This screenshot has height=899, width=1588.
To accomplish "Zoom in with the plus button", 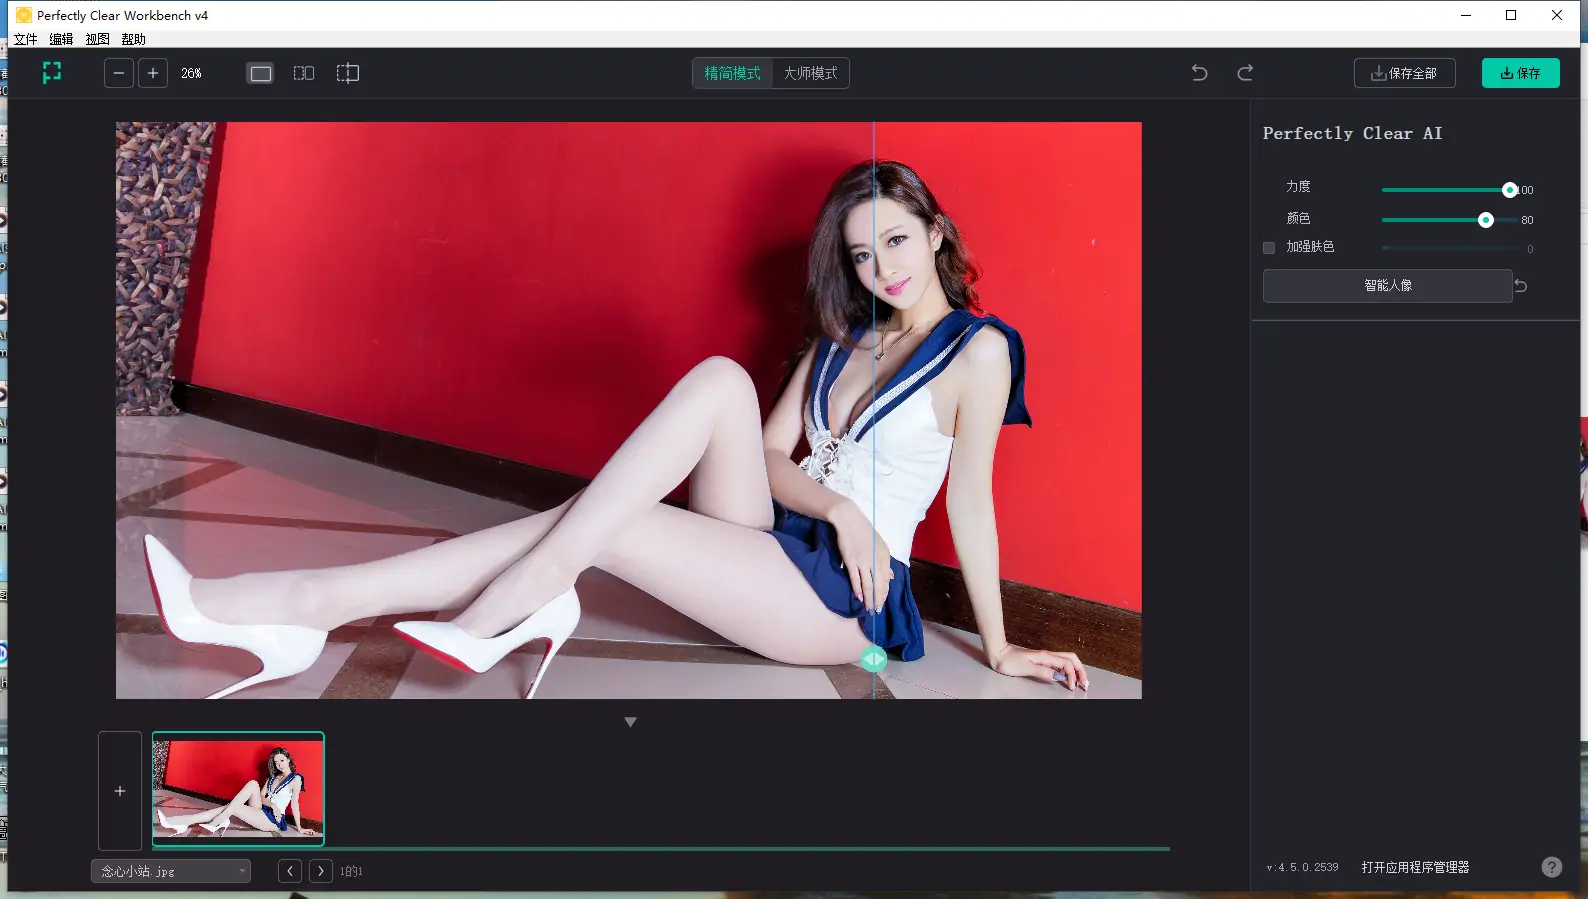I will [x=153, y=73].
